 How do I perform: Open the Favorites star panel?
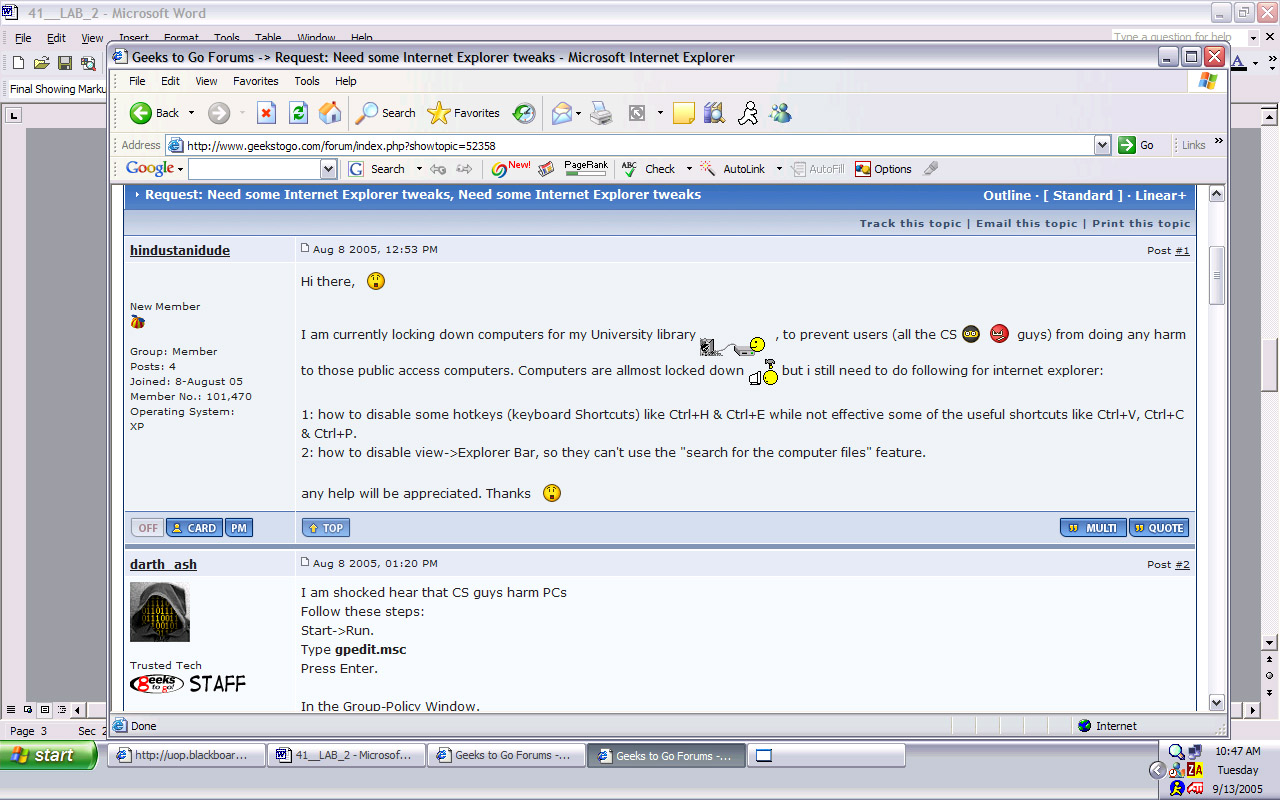tap(463, 113)
